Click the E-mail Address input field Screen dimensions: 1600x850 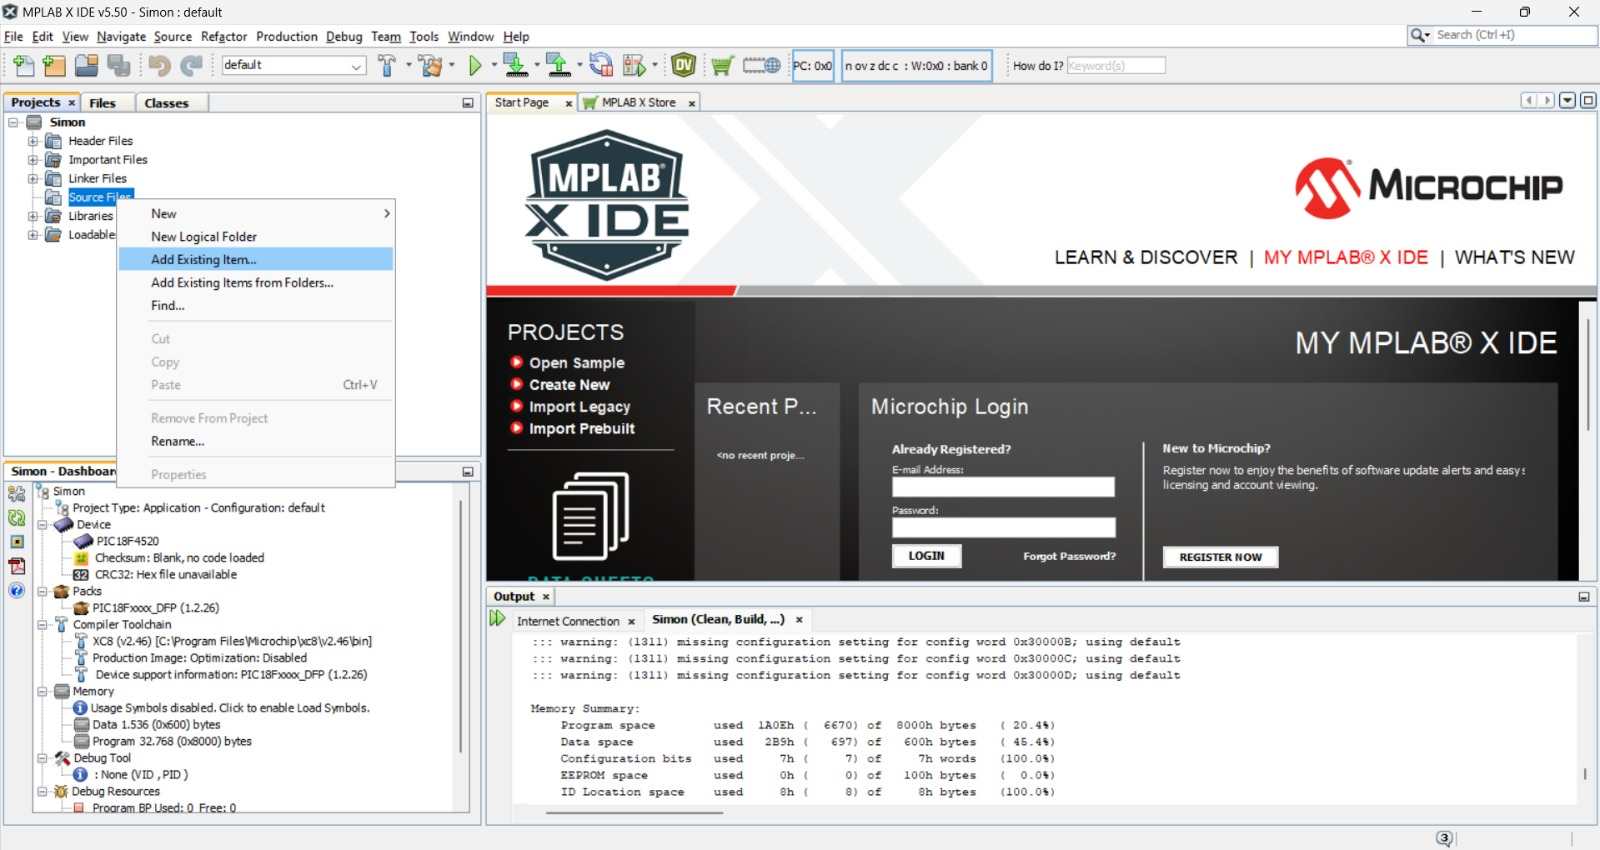(1003, 487)
